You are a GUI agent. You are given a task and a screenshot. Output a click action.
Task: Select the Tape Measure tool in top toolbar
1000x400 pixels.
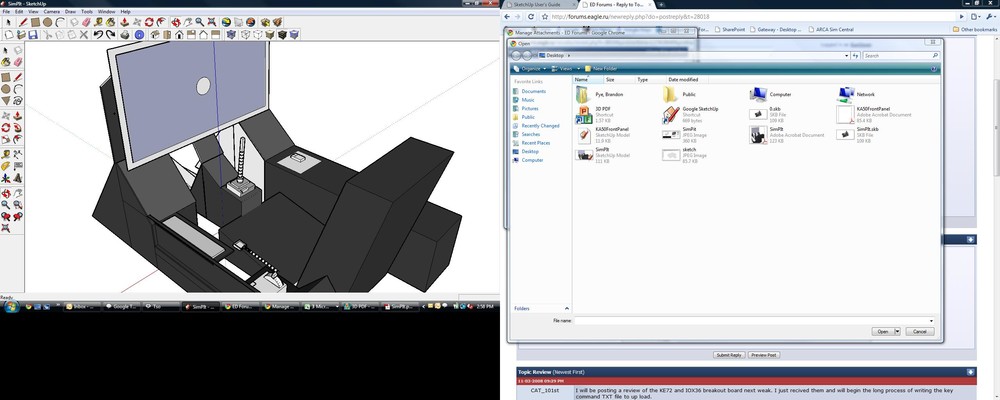coord(98,22)
